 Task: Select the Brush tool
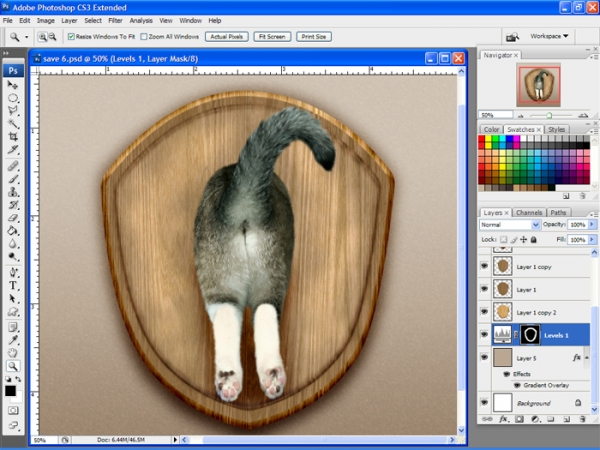point(13,179)
